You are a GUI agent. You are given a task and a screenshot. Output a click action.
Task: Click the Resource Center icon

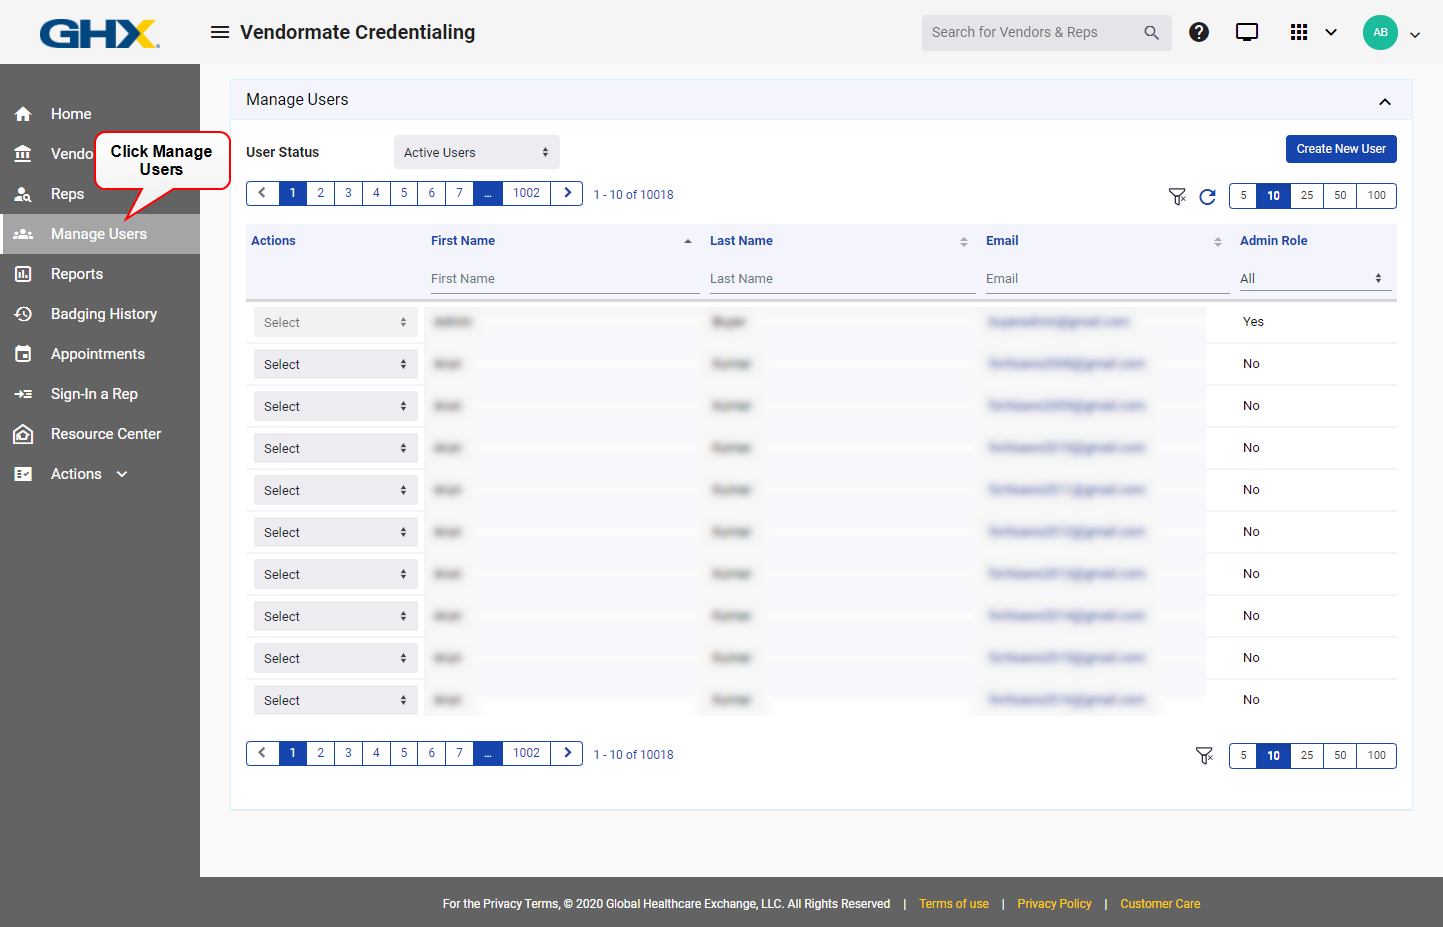coord(23,434)
